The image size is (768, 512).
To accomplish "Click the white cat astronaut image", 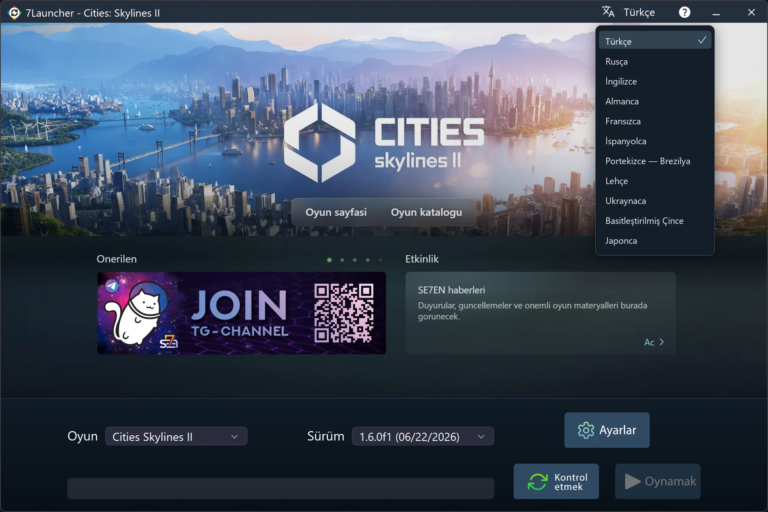I will click(137, 314).
